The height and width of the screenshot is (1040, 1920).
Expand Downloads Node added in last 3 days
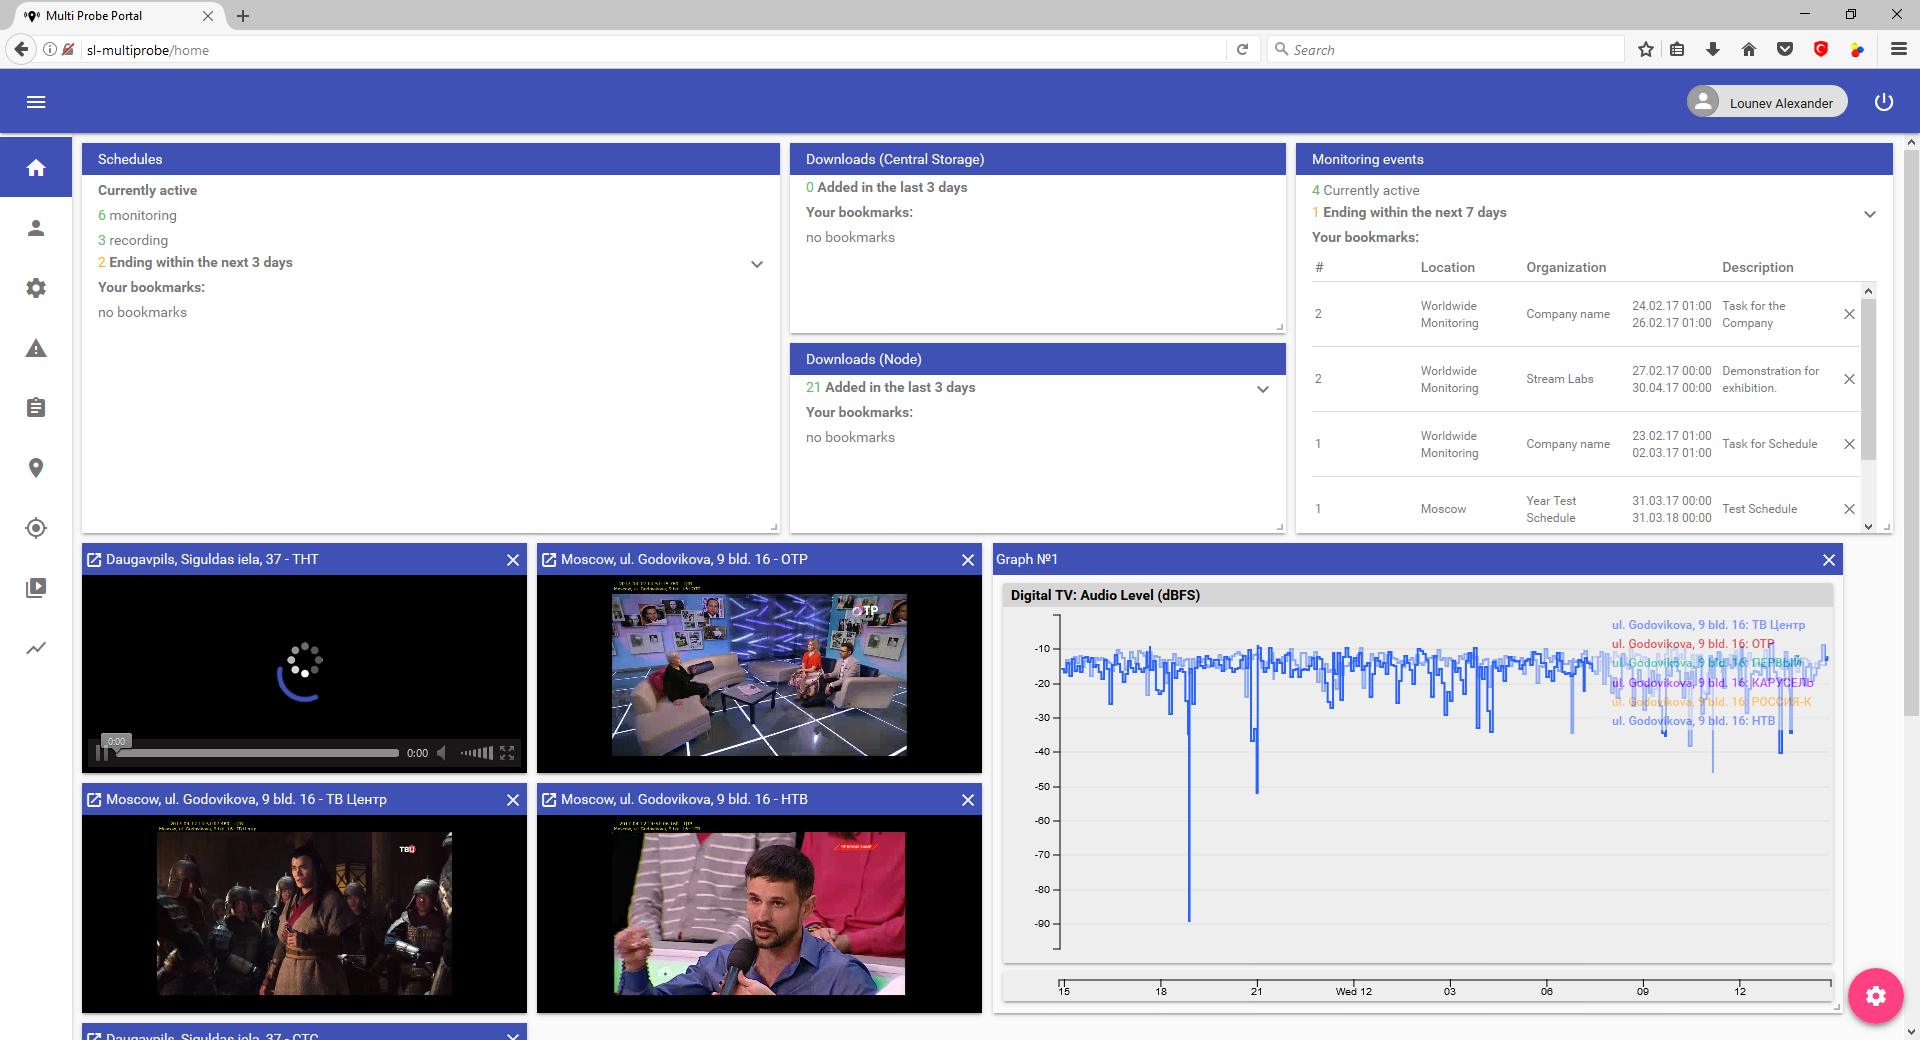[1263, 389]
